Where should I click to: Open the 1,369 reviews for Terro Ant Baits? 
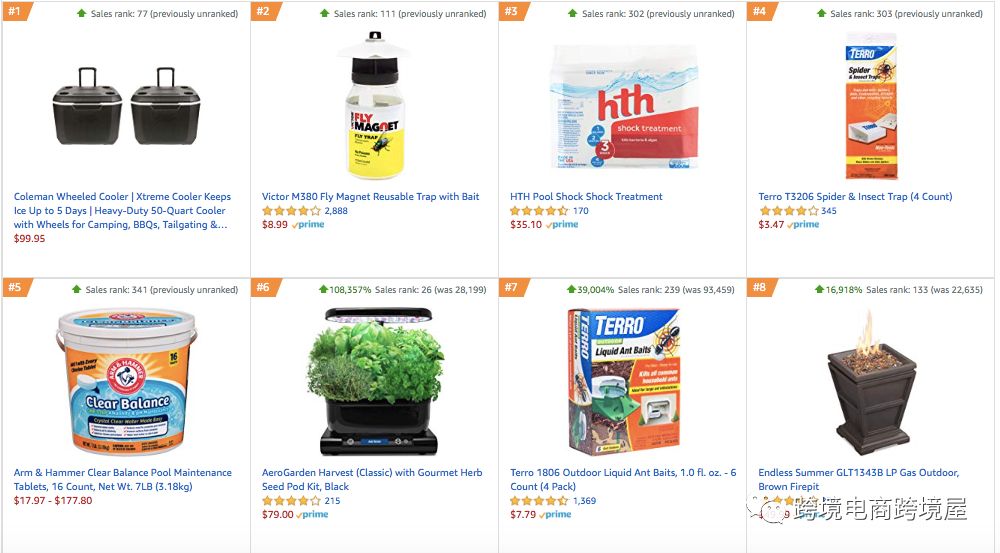tap(584, 501)
